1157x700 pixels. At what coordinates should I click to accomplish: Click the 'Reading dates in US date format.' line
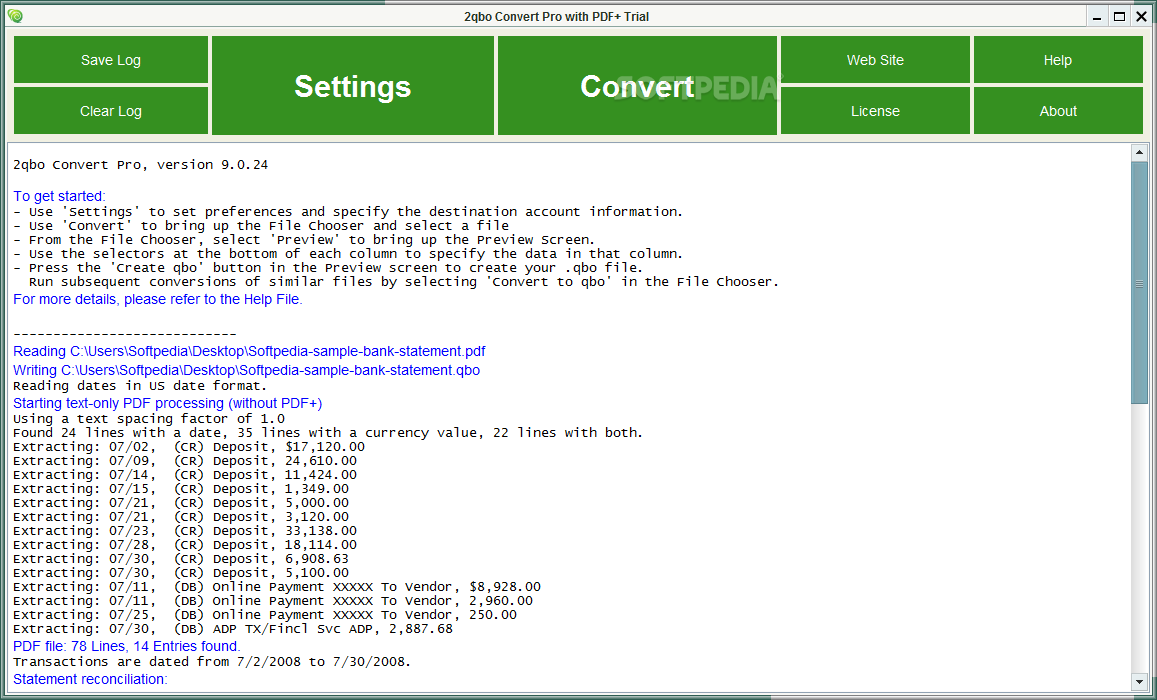click(140, 386)
